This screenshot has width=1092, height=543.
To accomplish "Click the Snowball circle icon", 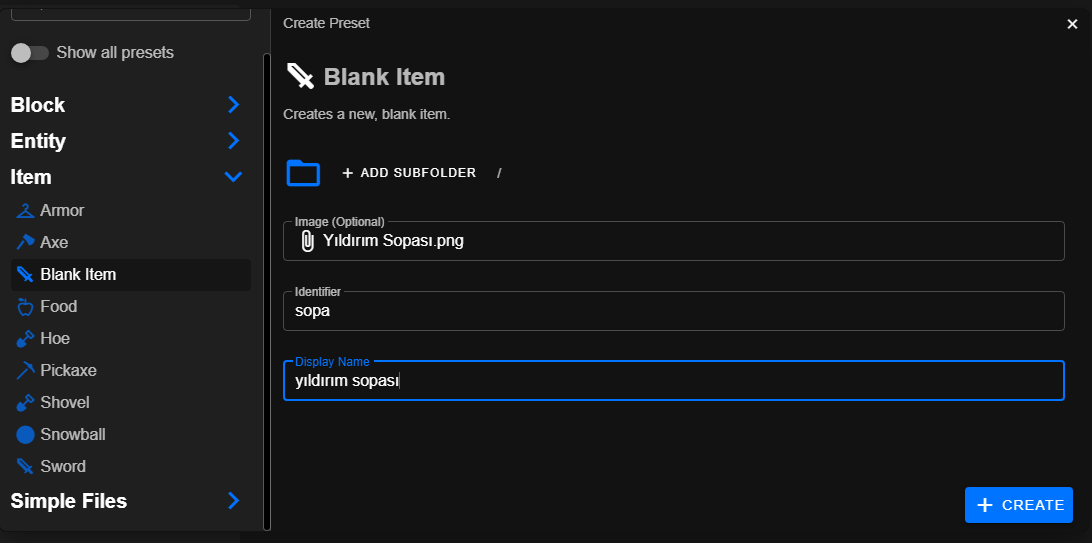I will coord(25,435).
